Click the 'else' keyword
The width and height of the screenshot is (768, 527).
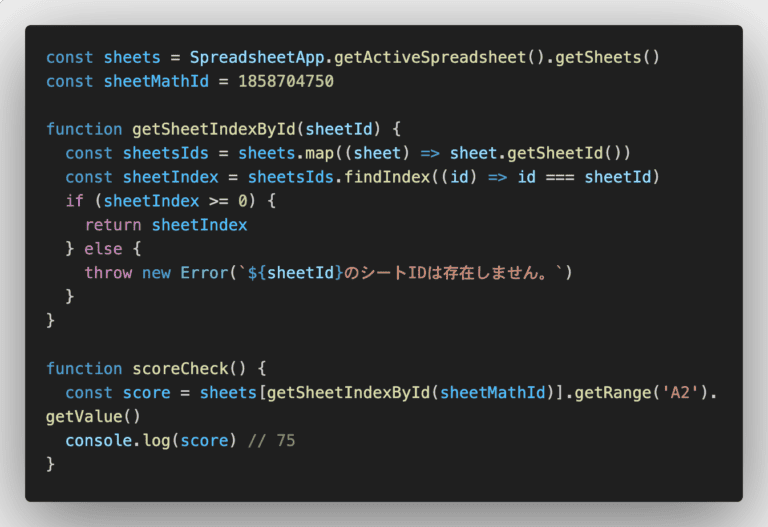point(103,249)
